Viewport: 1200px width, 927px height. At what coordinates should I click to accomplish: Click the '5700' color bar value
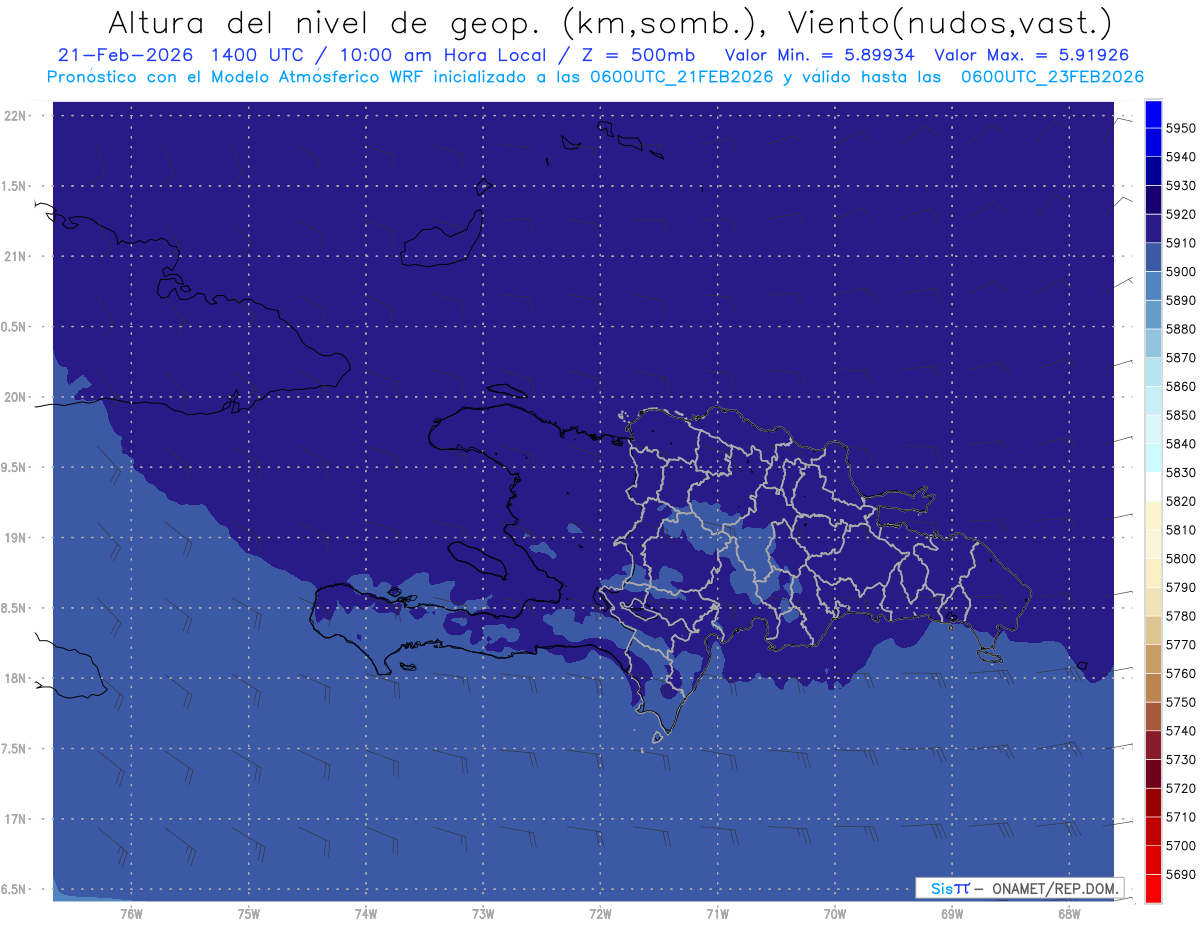(1181, 846)
